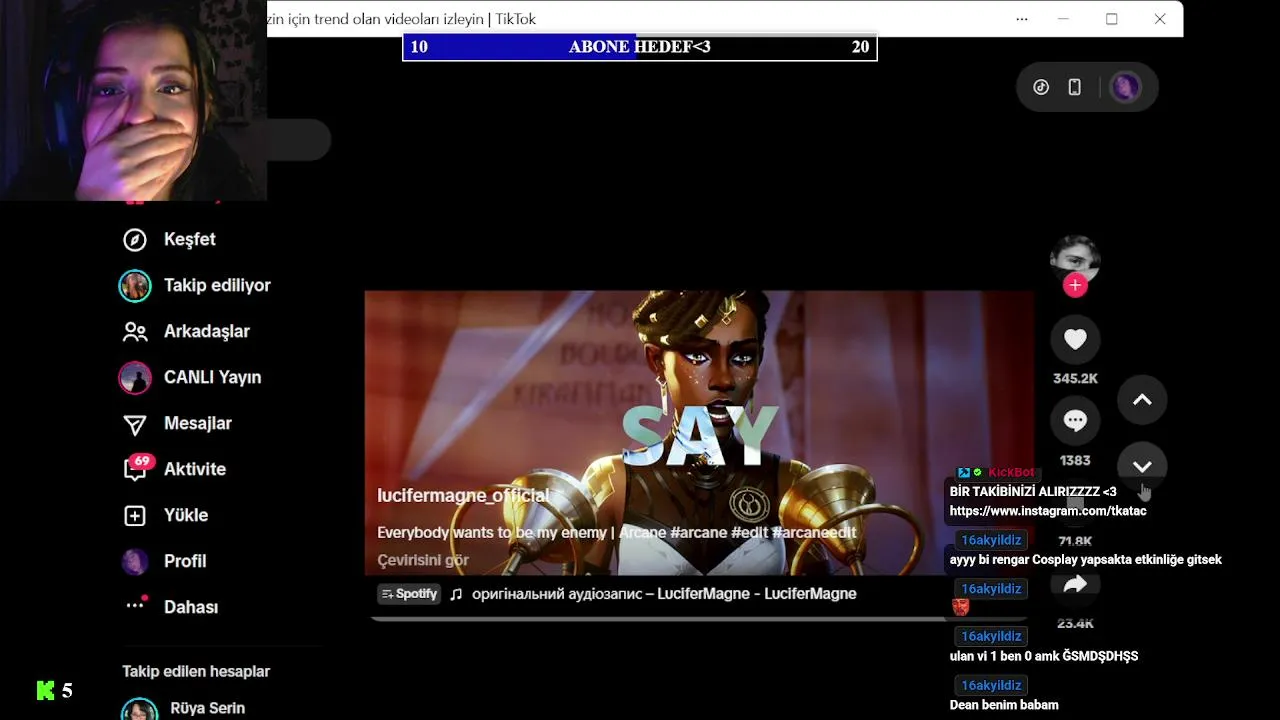Click the streamer webcam overlay
The width and height of the screenshot is (1280, 720).
(133, 100)
